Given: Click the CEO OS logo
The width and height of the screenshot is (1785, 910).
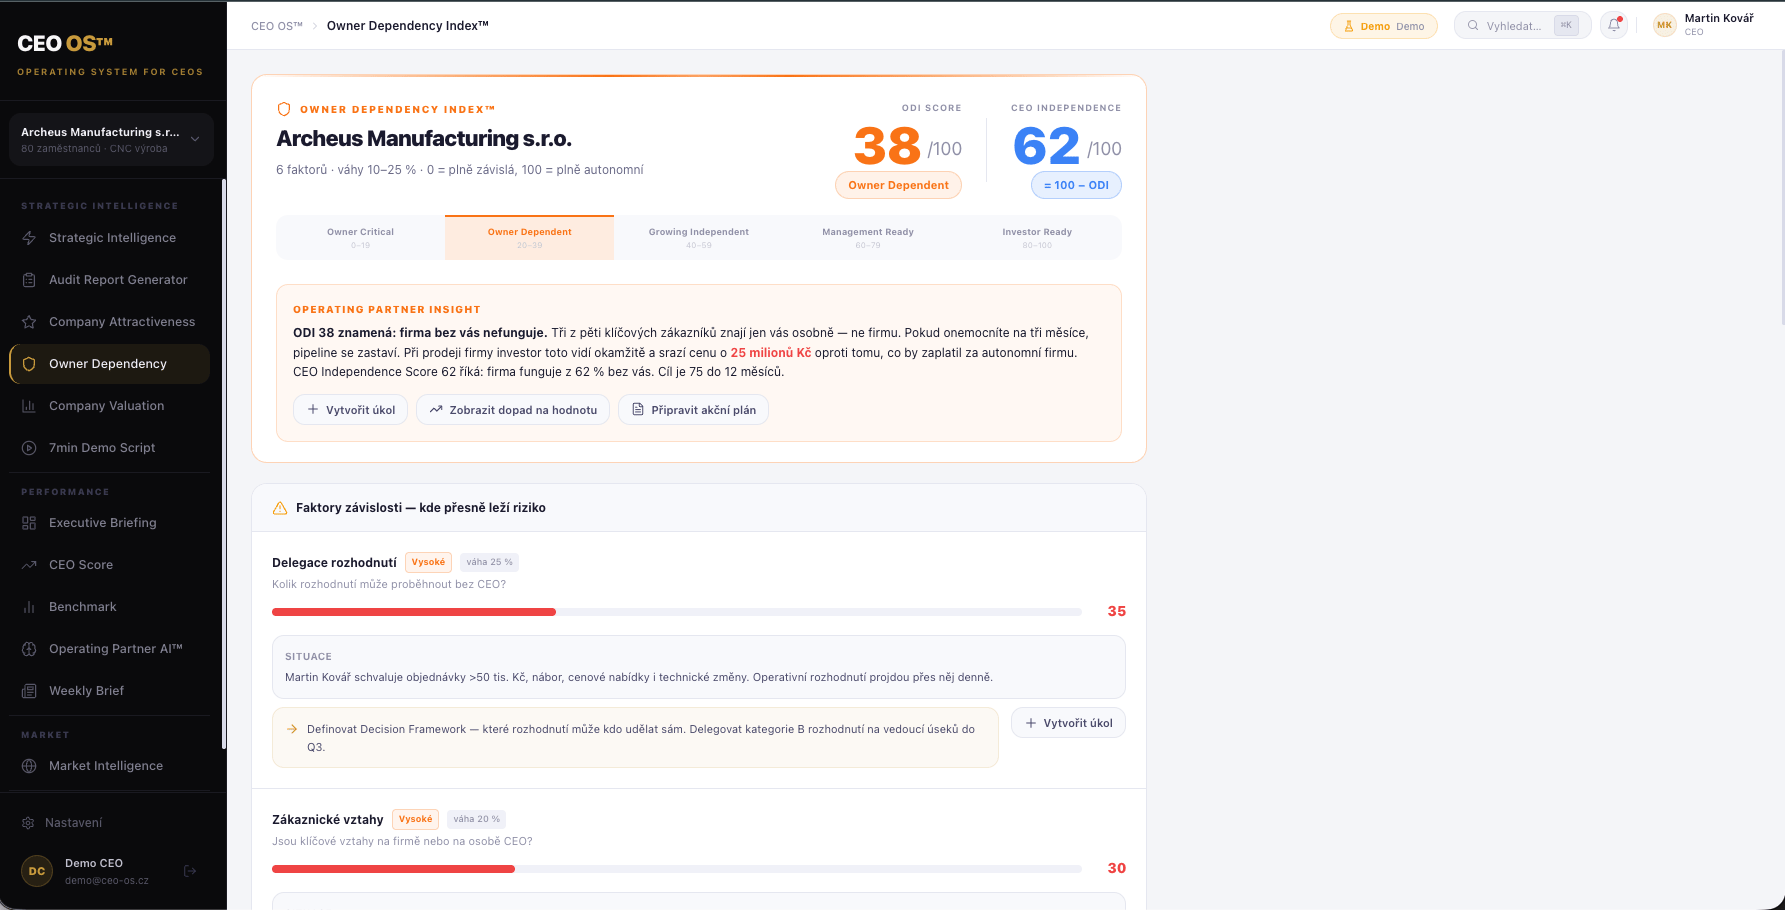Looking at the screenshot, I should click(65, 44).
